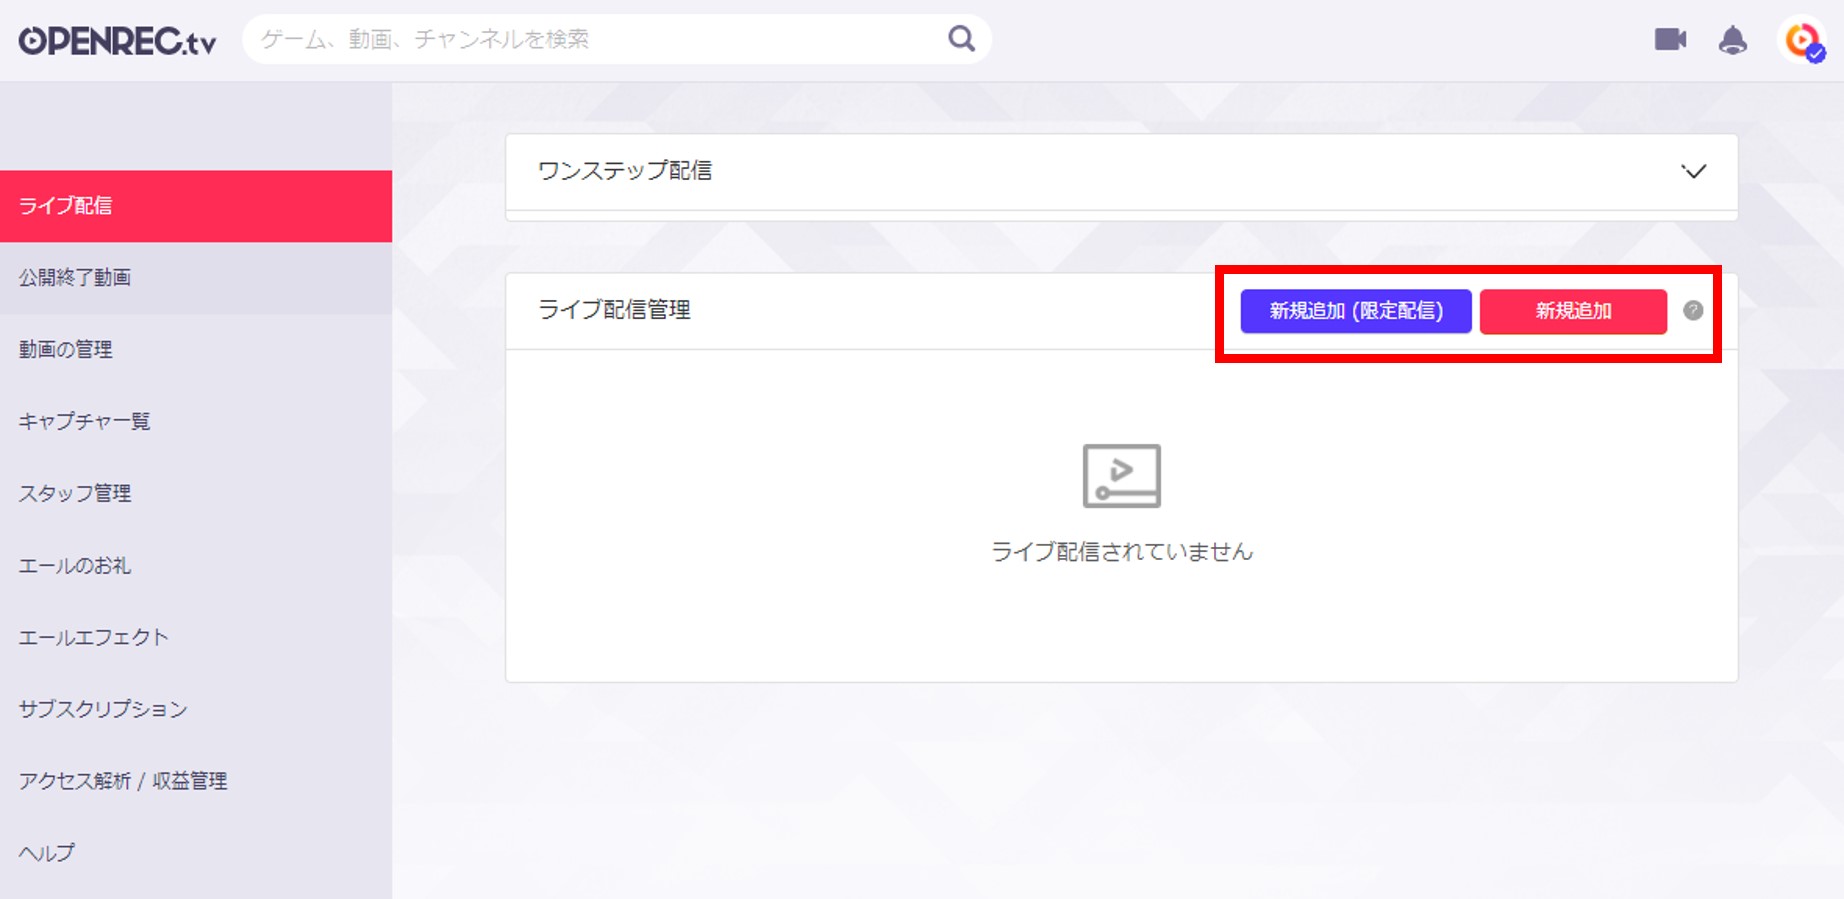Focus the search box for games and channels
The height and width of the screenshot is (899, 1844).
617,39
